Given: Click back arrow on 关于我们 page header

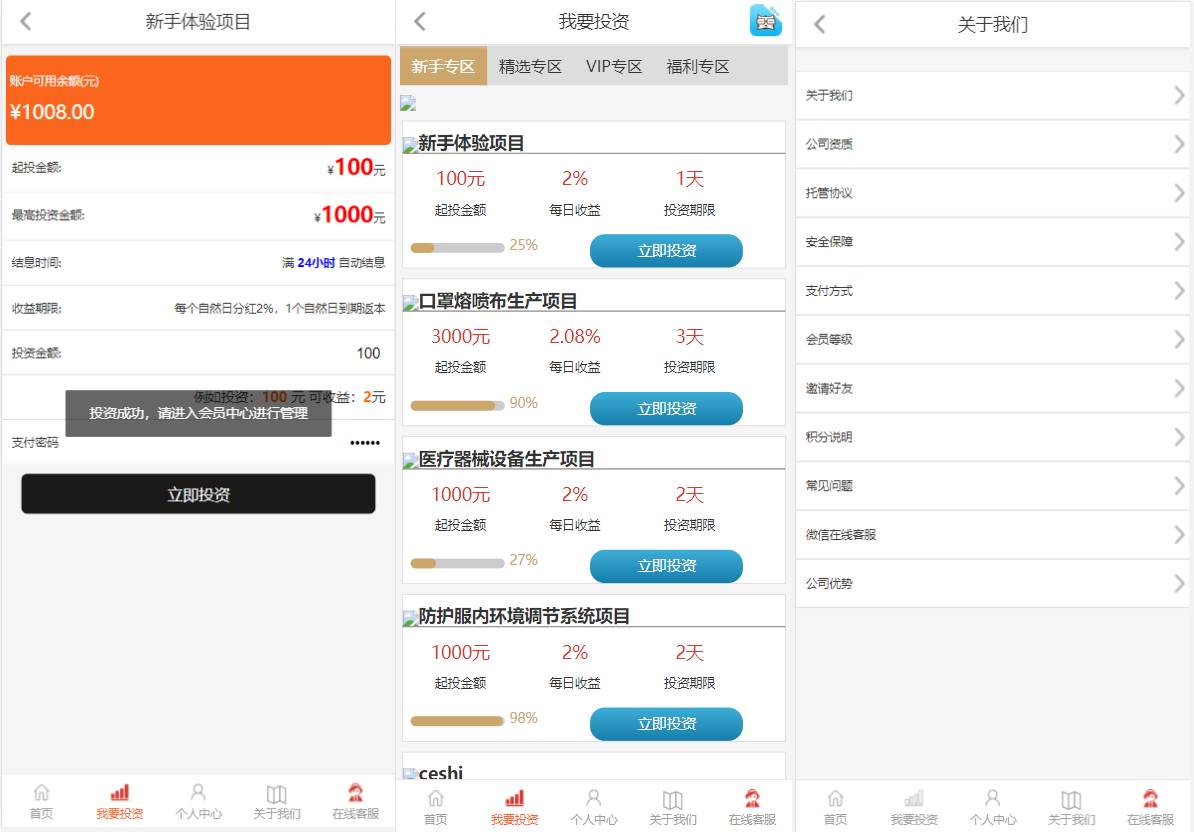Looking at the screenshot, I should [819, 24].
